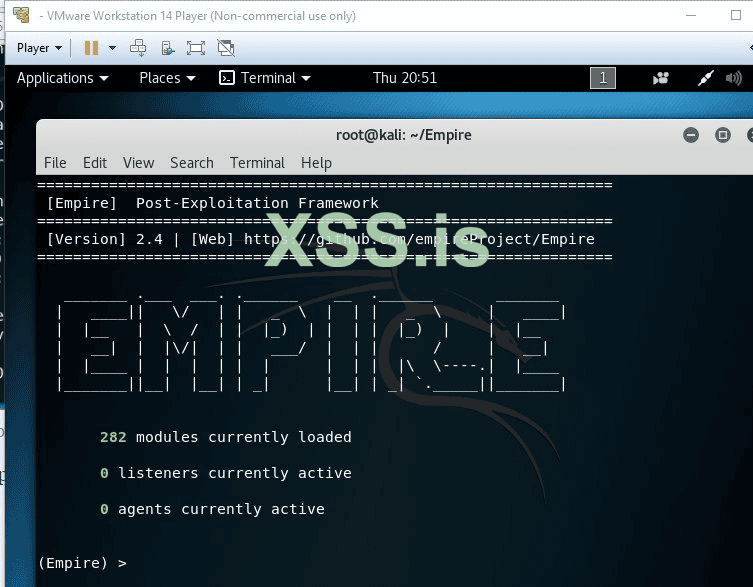Click the '282 modules currently loaded' line
Image resolution: width=753 pixels, height=587 pixels.
tap(226, 437)
